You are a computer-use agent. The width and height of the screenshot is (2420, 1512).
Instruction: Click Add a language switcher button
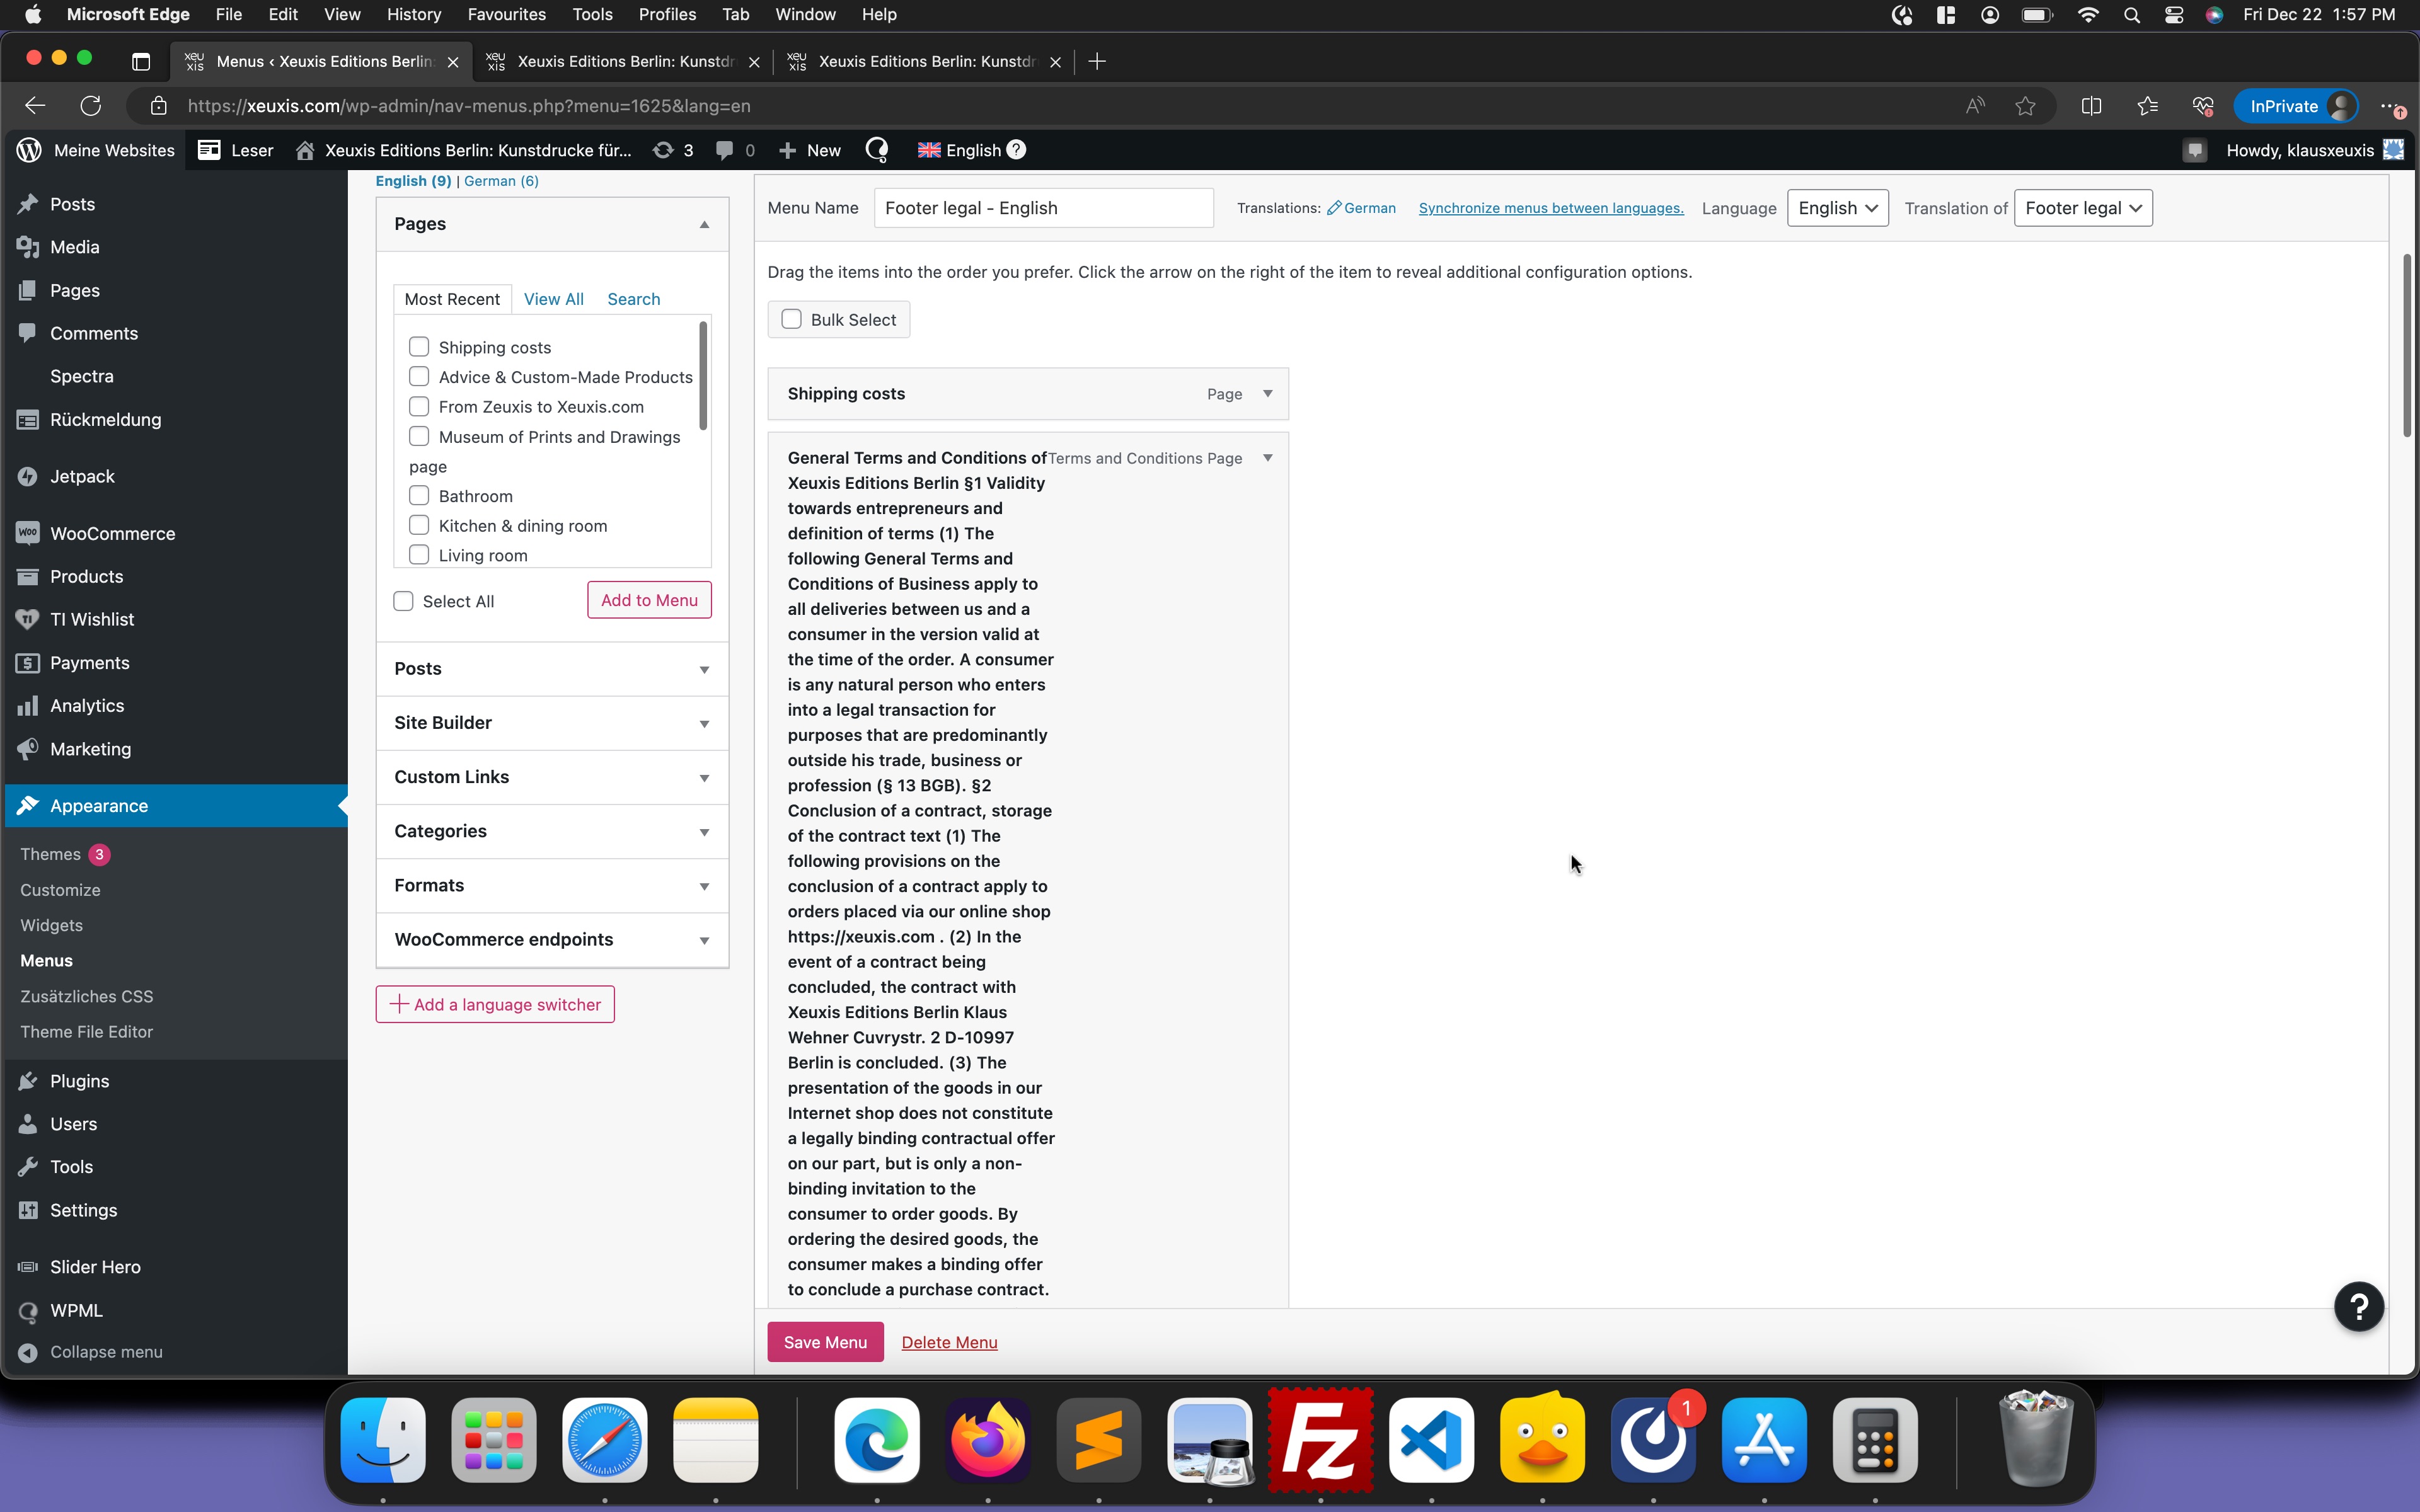click(x=495, y=1004)
